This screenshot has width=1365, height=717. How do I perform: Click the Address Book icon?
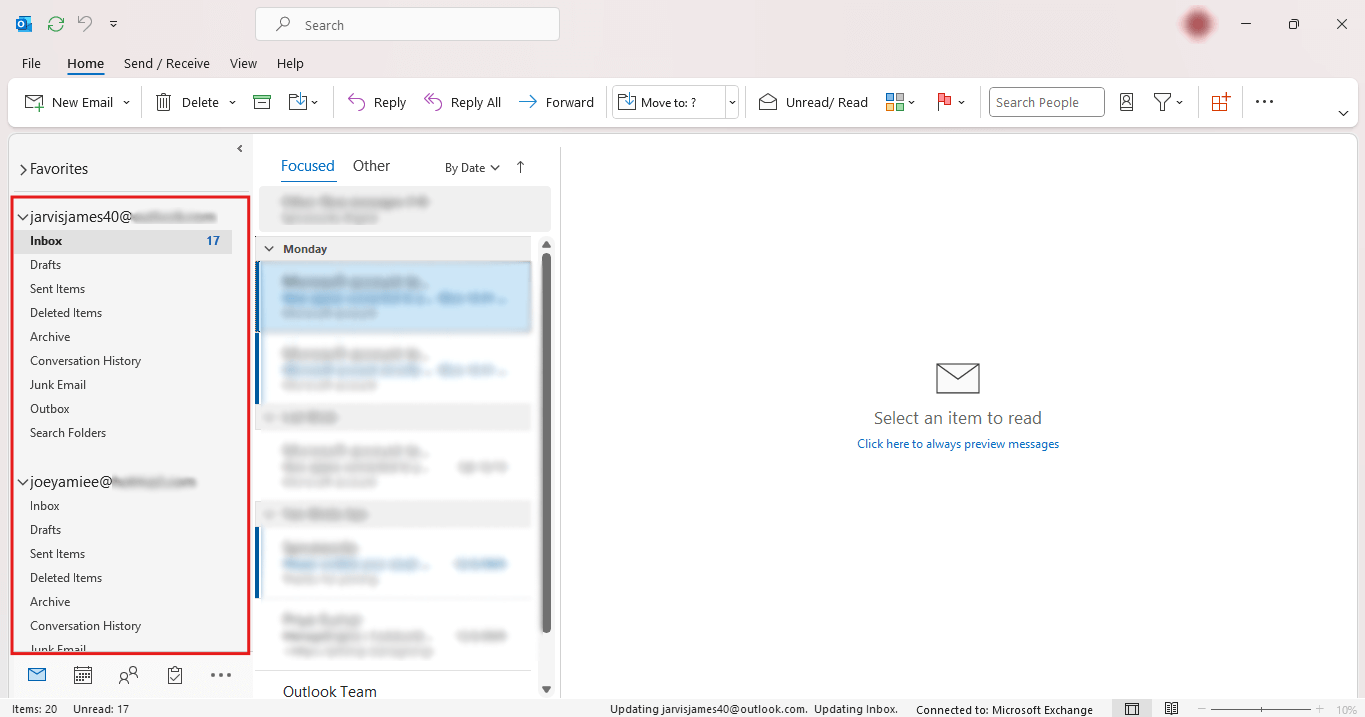(1126, 102)
